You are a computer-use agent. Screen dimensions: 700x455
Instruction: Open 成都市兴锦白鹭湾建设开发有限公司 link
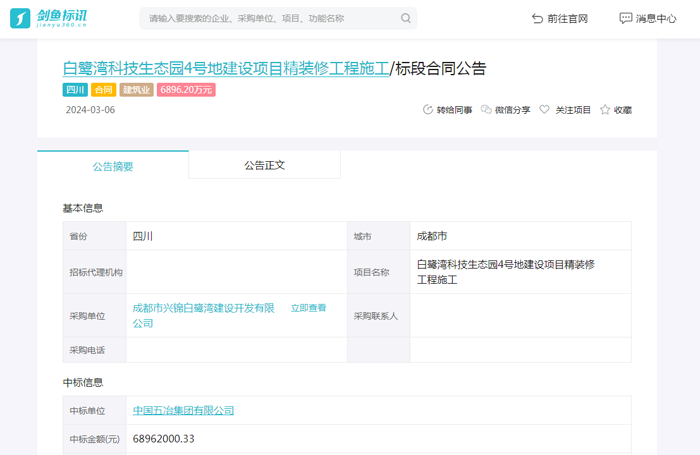coord(204,315)
